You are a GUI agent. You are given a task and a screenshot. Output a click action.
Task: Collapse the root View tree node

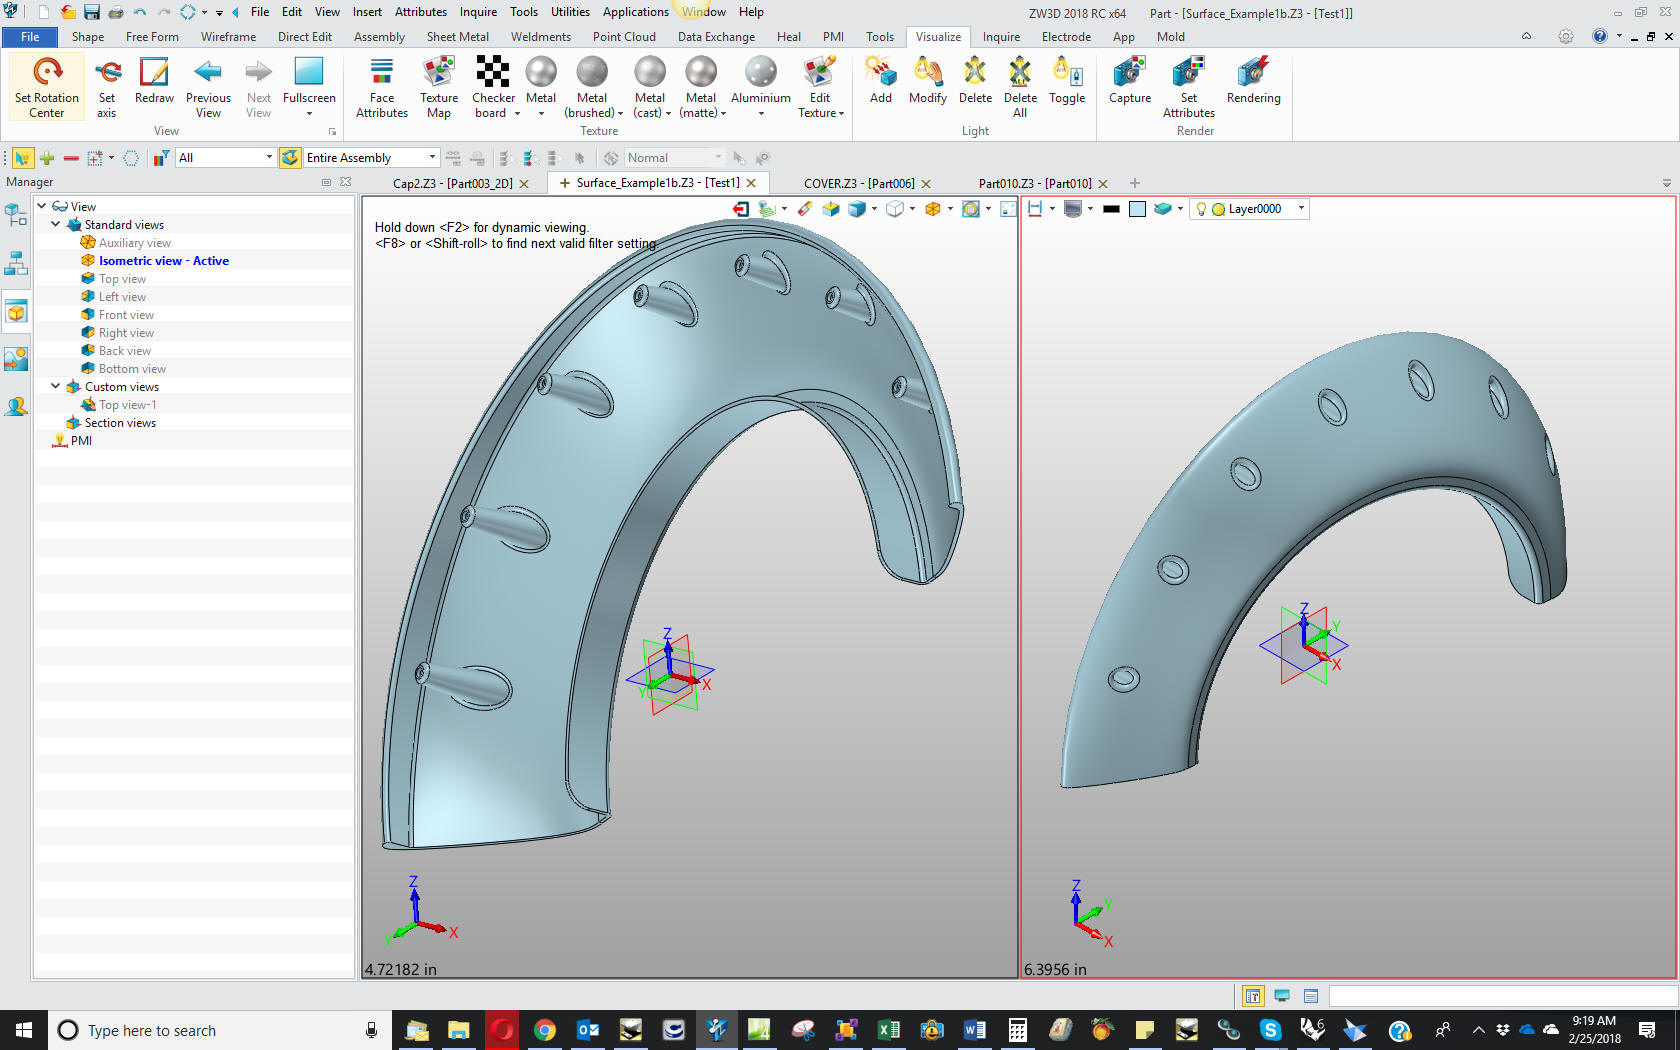point(42,207)
